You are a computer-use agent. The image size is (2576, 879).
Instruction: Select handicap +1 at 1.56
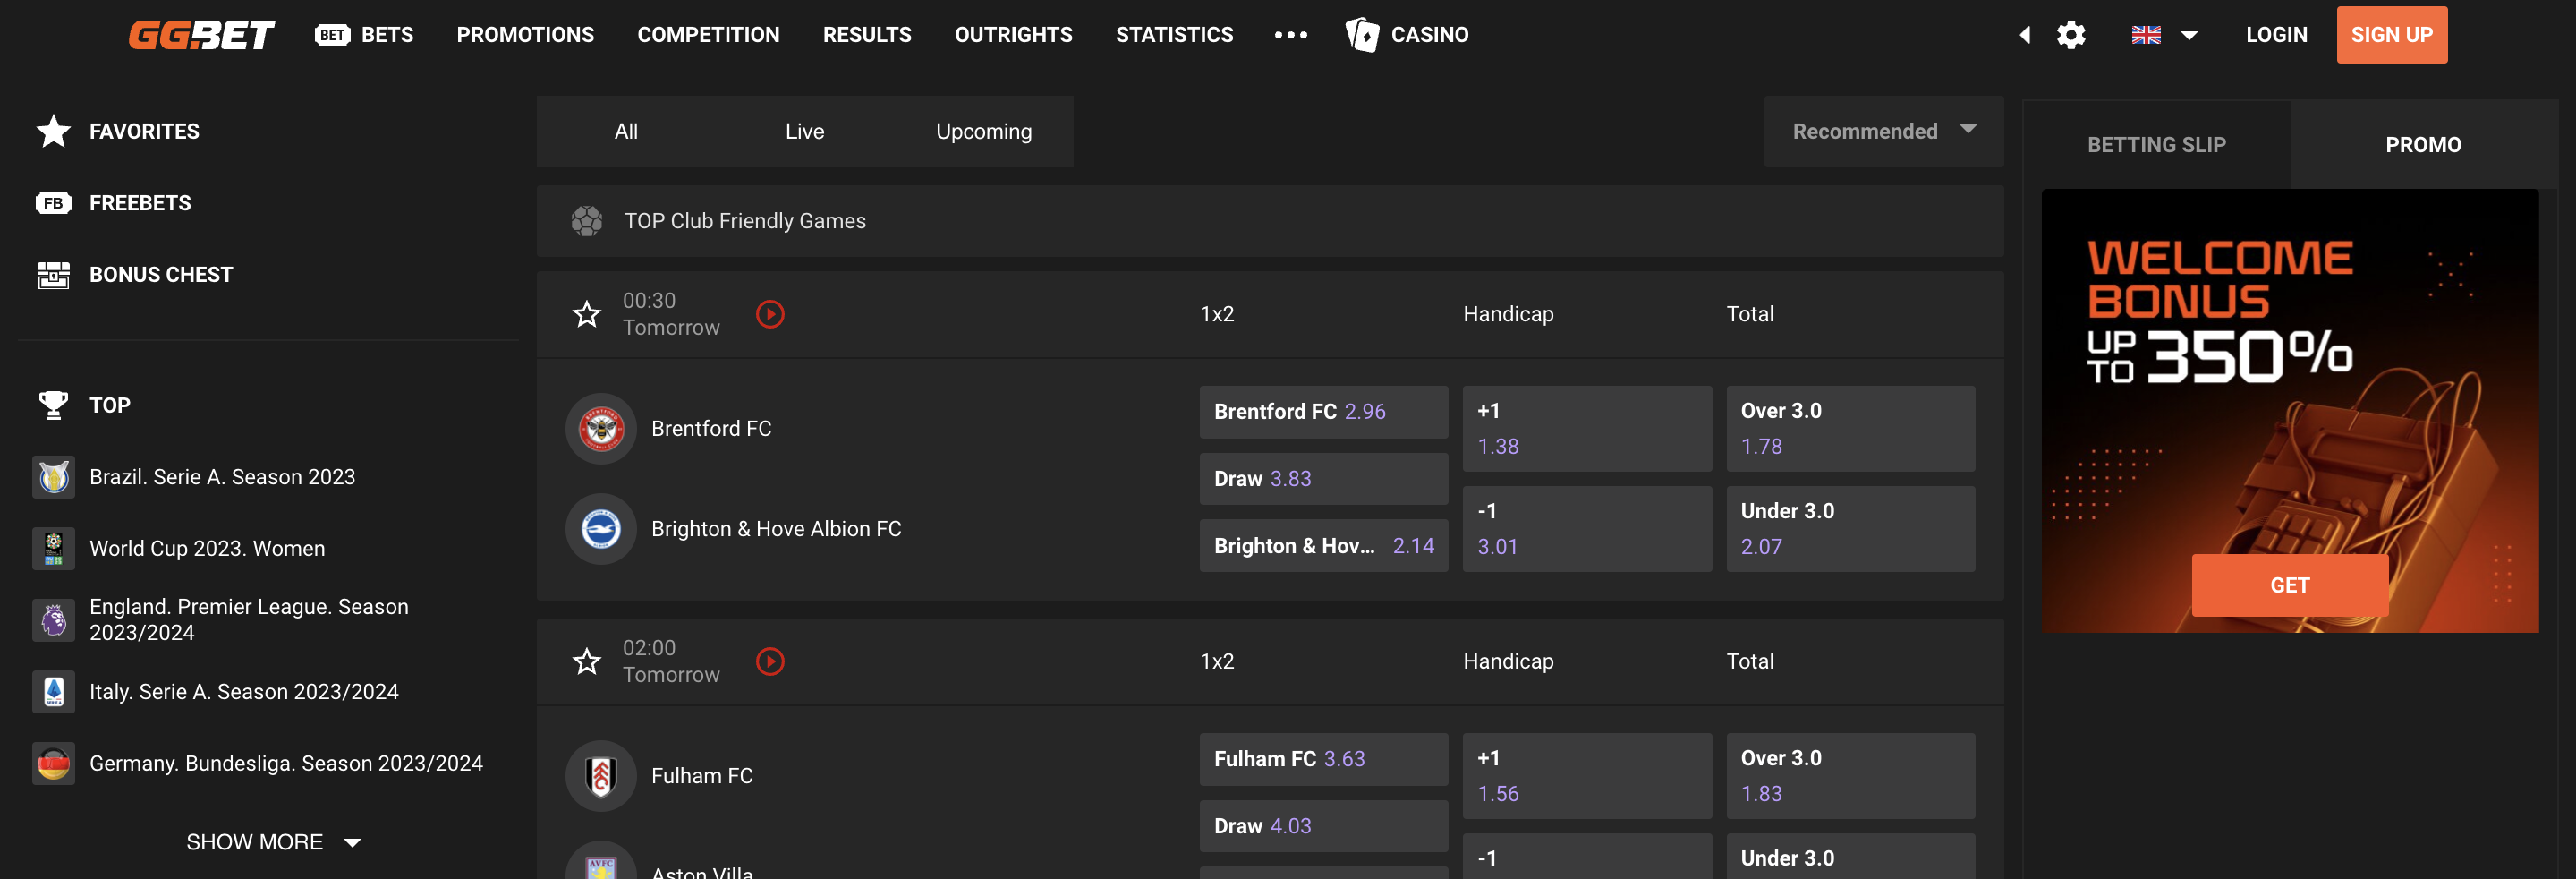1587,776
